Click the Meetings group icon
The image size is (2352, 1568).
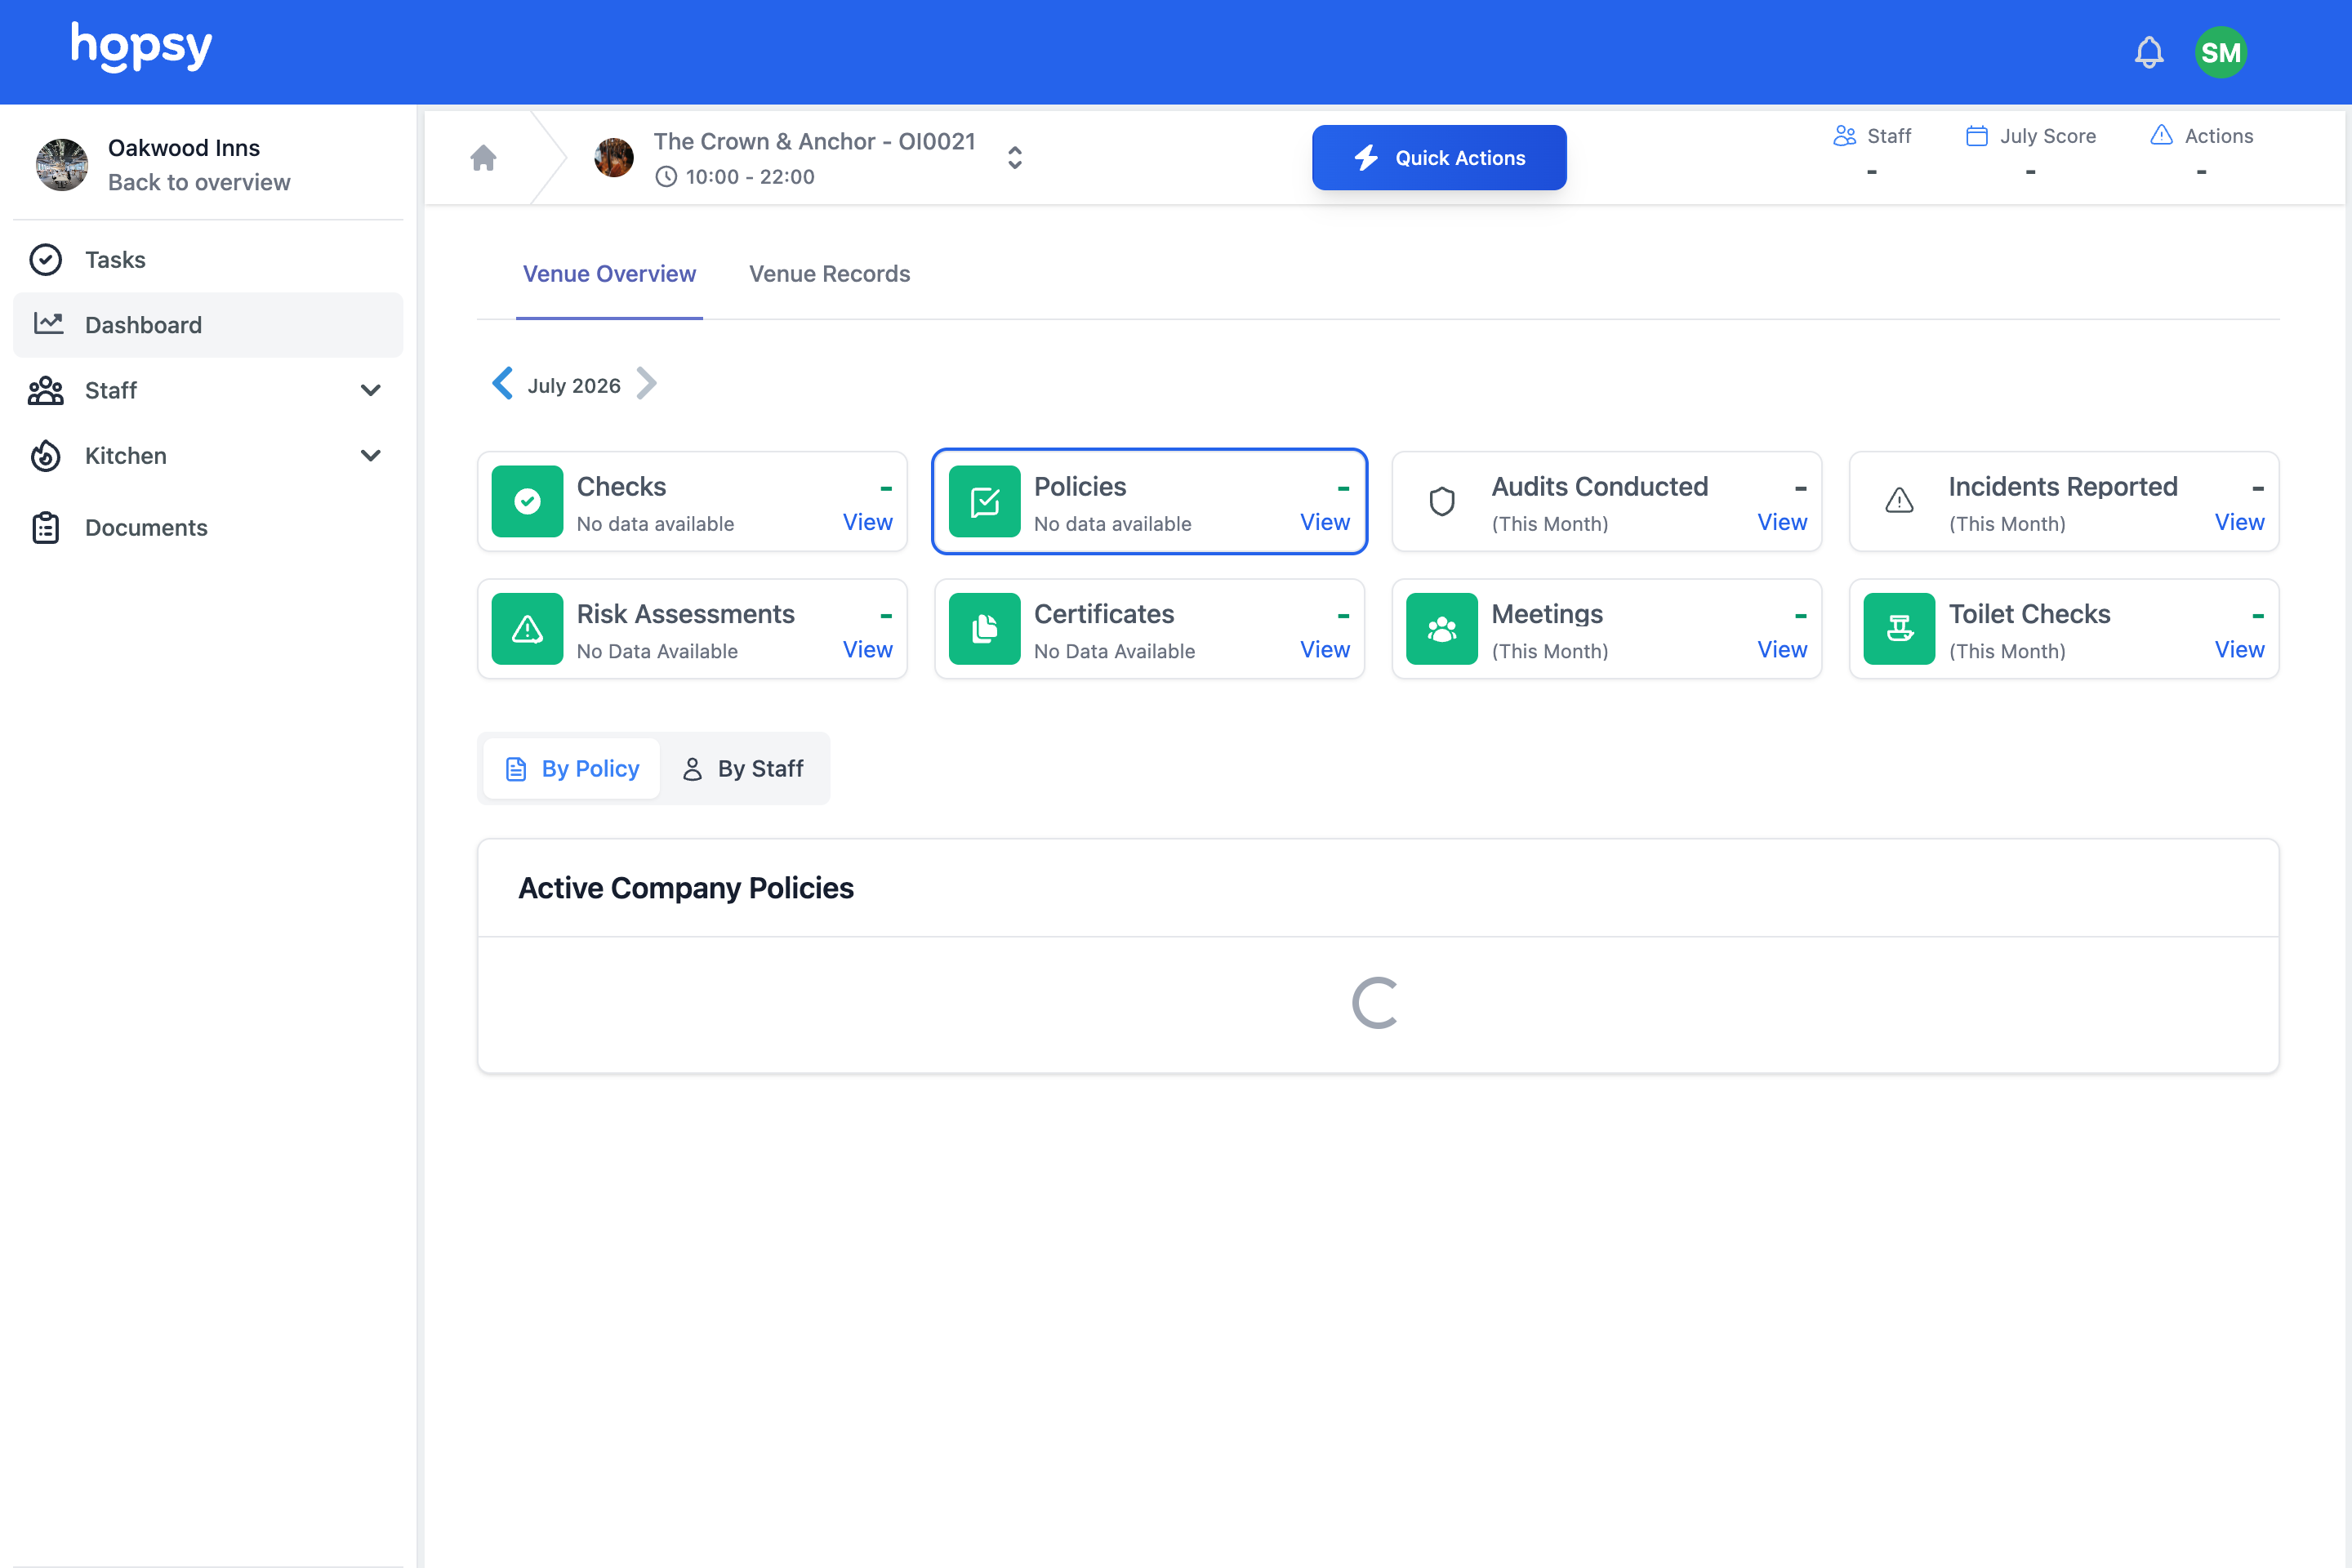point(1442,629)
